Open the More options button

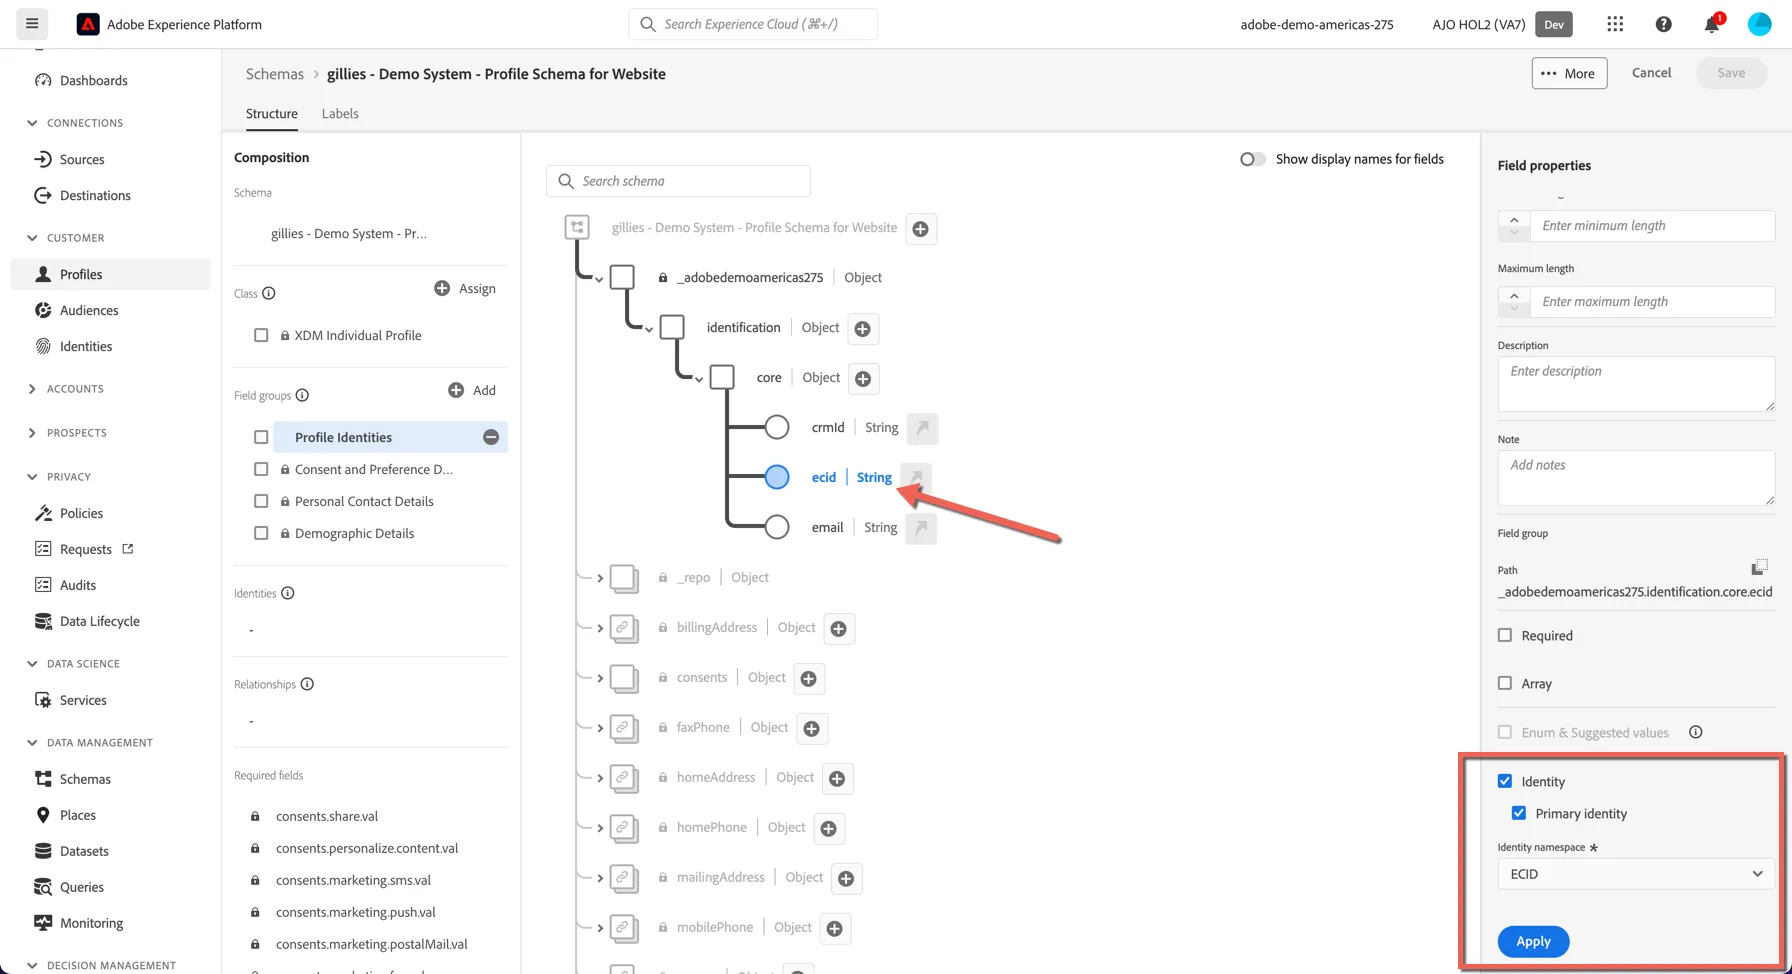click(1569, 73)
